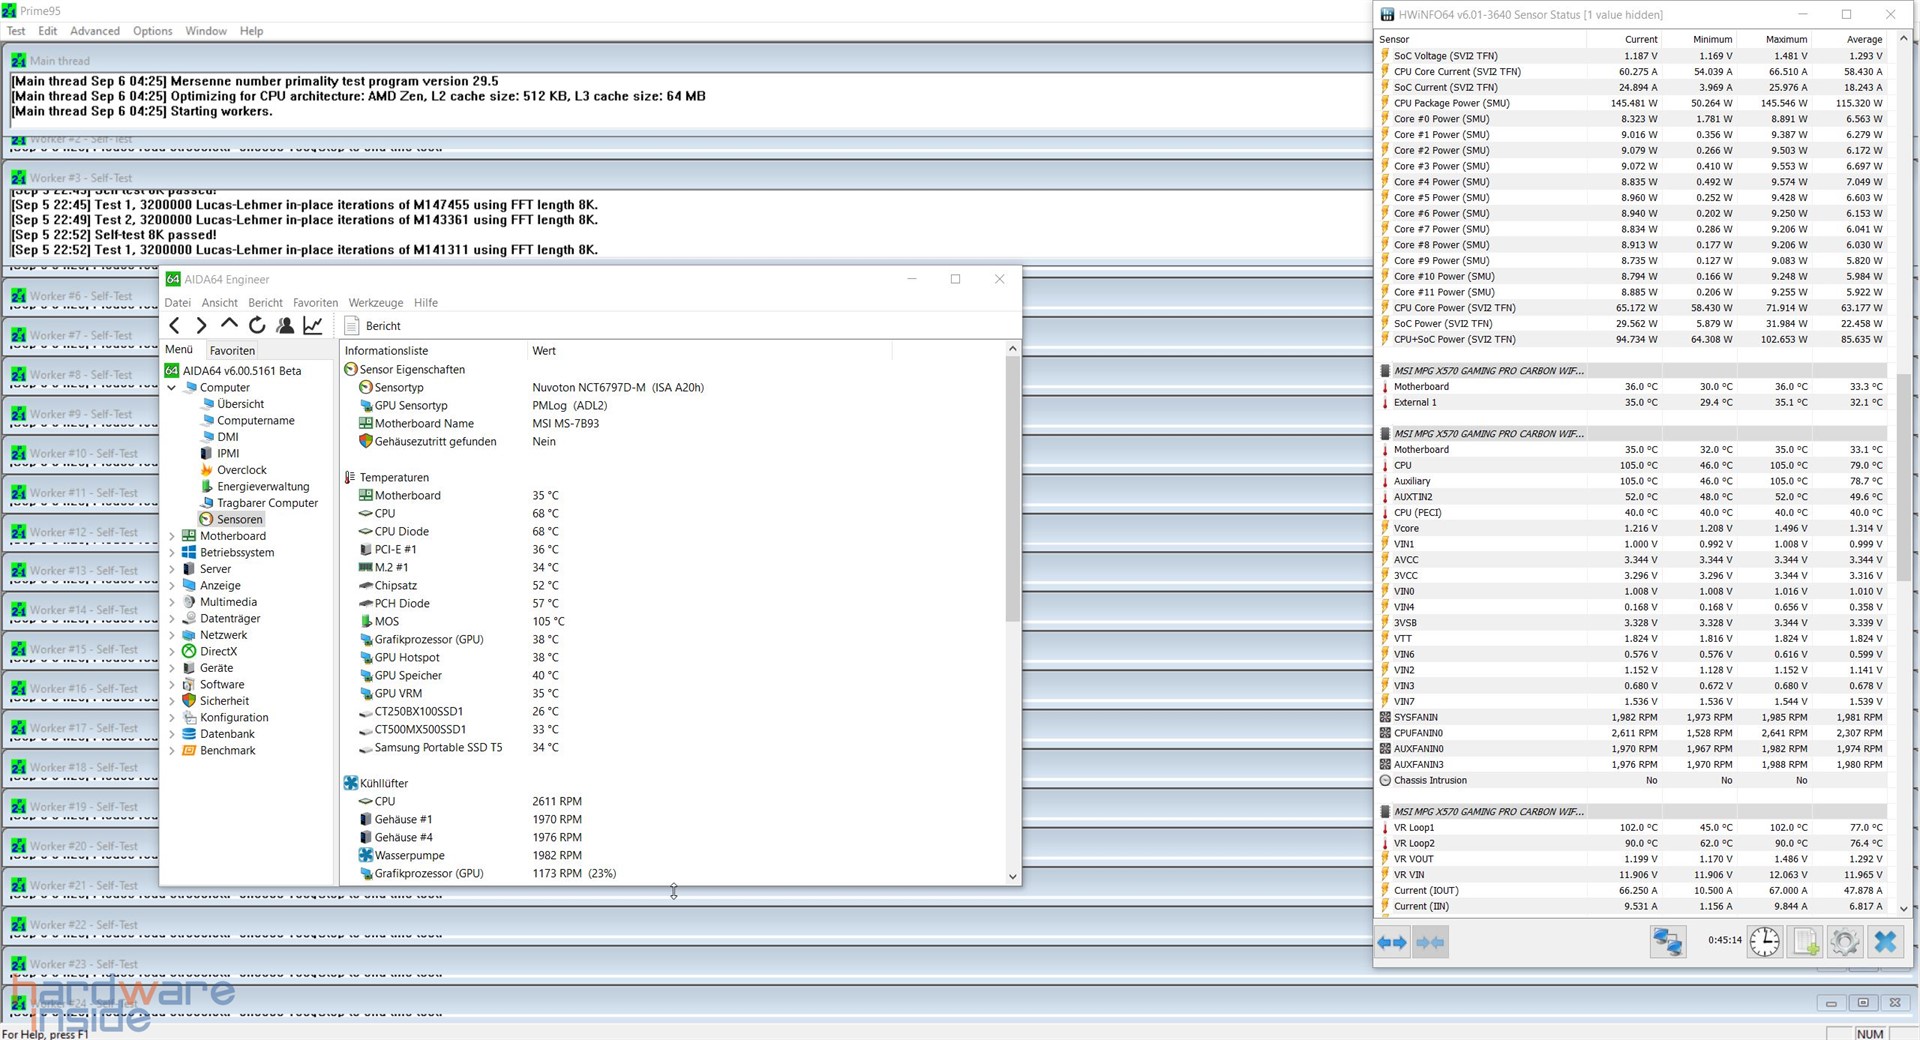Select the Overclock entry in AIDA64 sidebar

pyautogui.click(x=243, y=469)
